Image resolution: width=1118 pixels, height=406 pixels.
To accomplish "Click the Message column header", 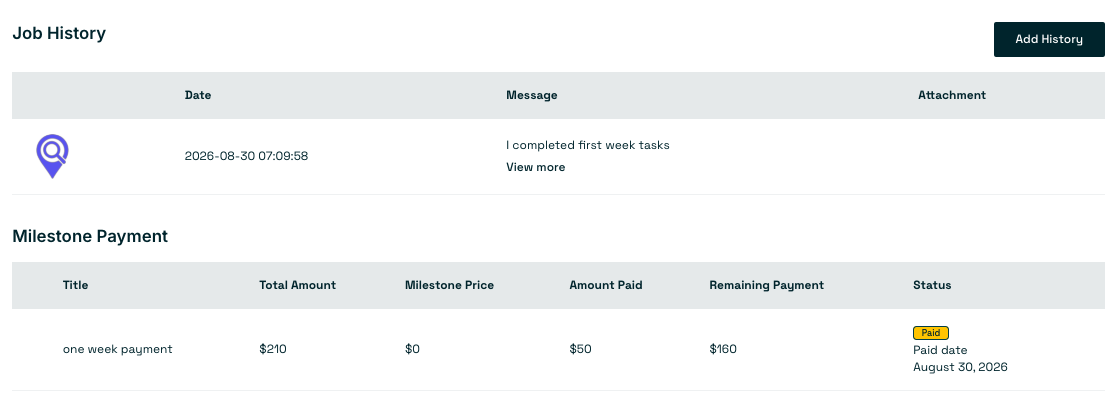I will [531, 95].
